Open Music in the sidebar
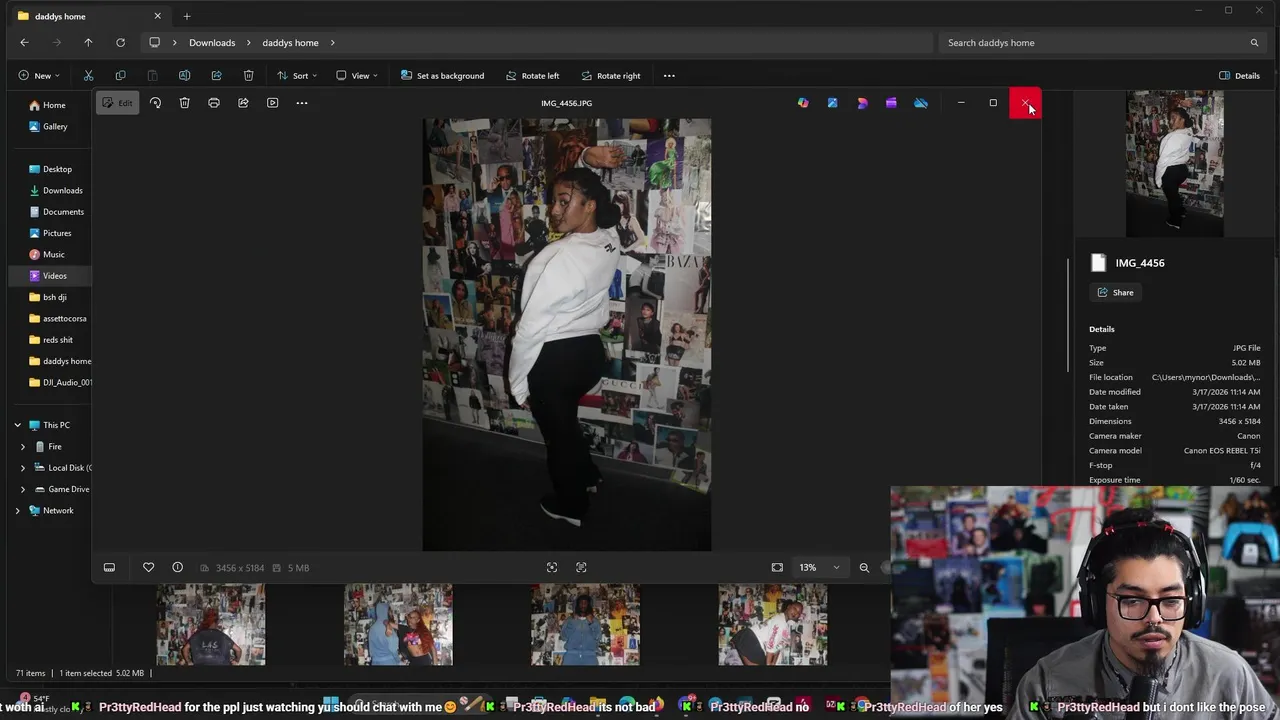The width and height of the screenshot is (1280, 720). [x=53, y=255]
